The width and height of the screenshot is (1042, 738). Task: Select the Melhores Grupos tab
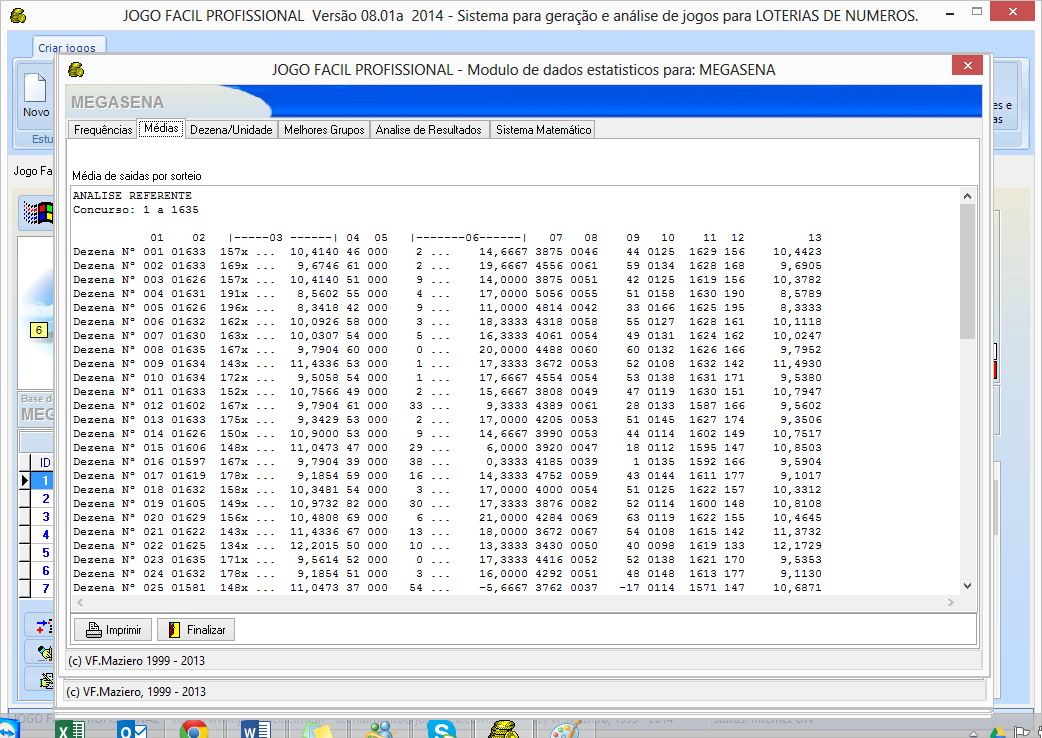(x=324, y=129)
